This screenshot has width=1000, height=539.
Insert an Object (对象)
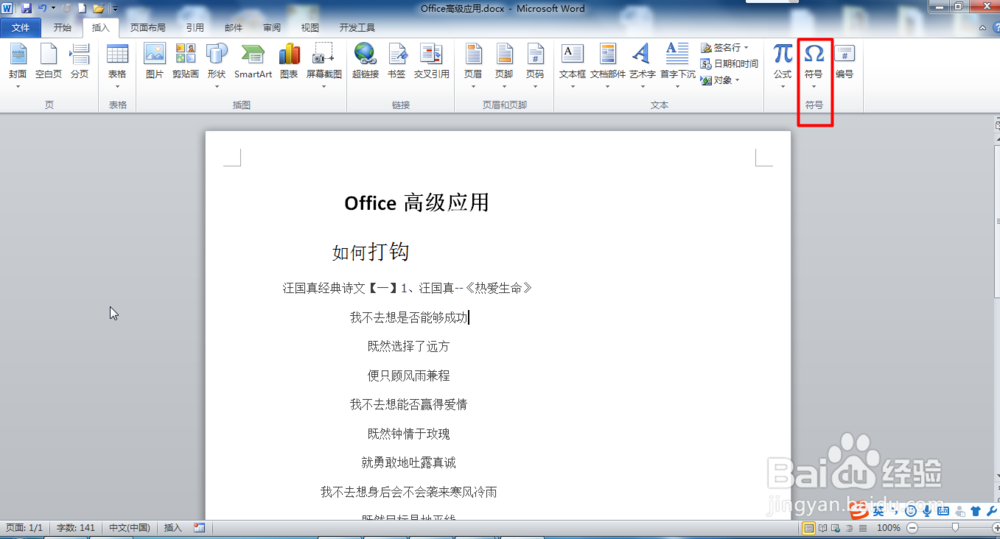click(x=716, y=80)
